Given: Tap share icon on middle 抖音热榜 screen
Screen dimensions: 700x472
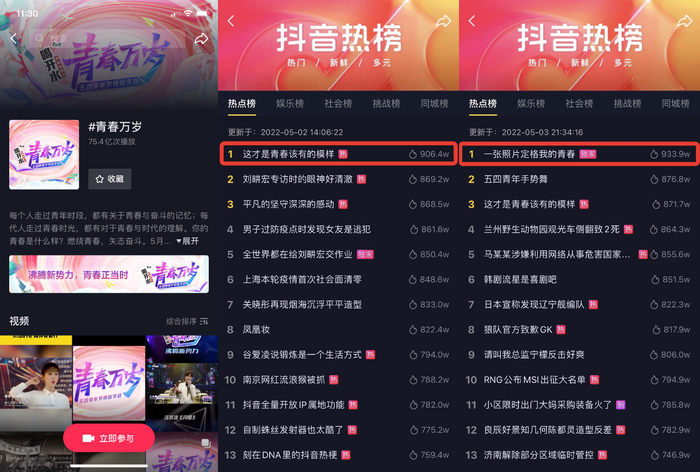Looking at the screenshot, I should point(443,21).
